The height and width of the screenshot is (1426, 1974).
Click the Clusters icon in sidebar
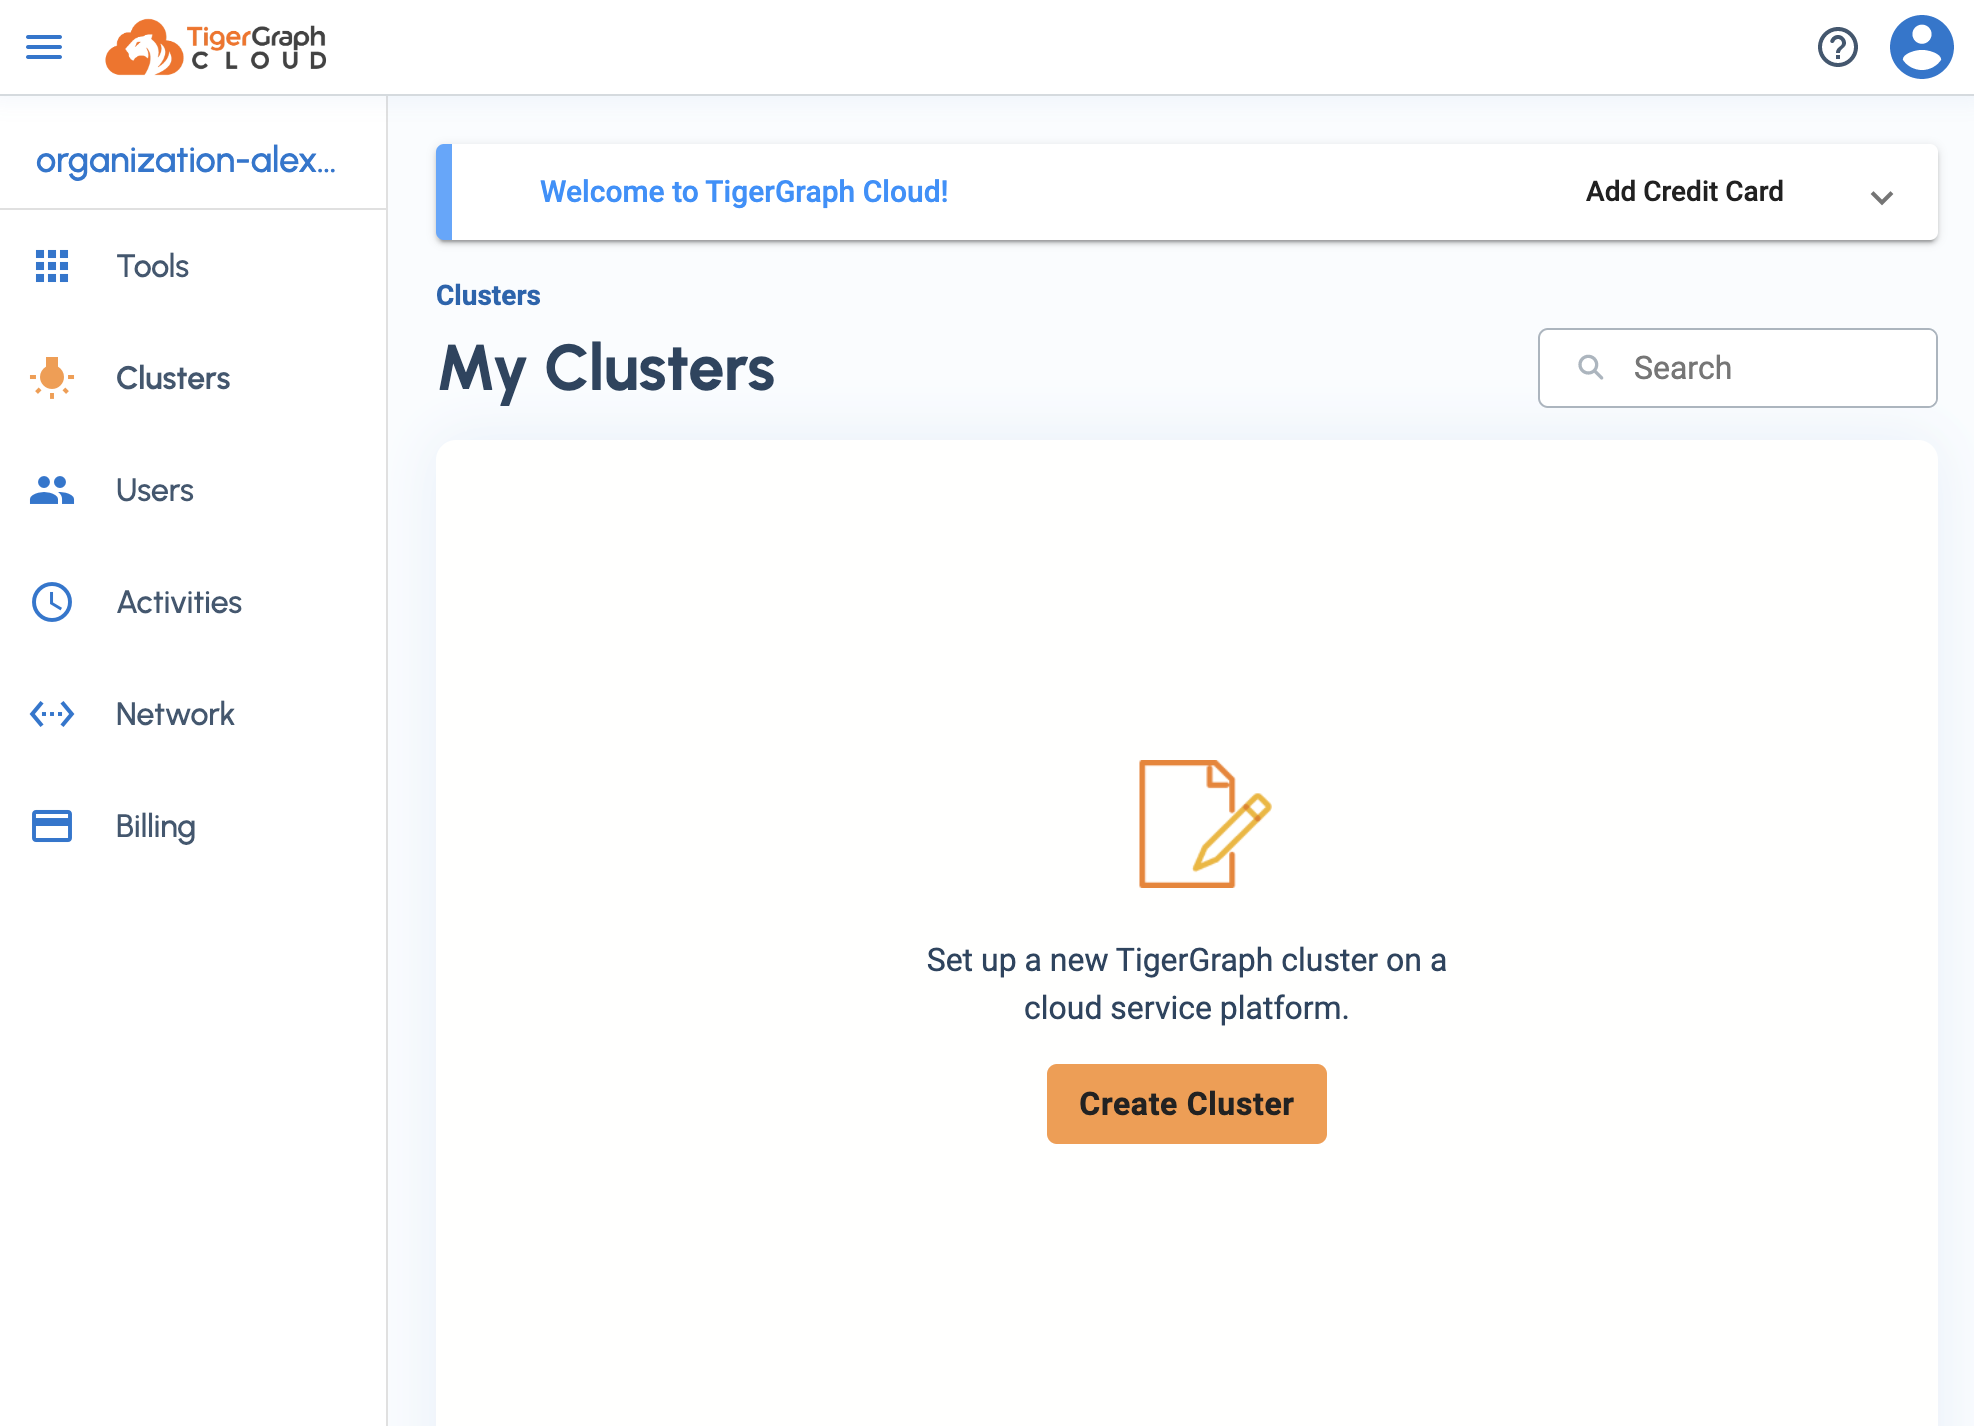pos(52,378)
